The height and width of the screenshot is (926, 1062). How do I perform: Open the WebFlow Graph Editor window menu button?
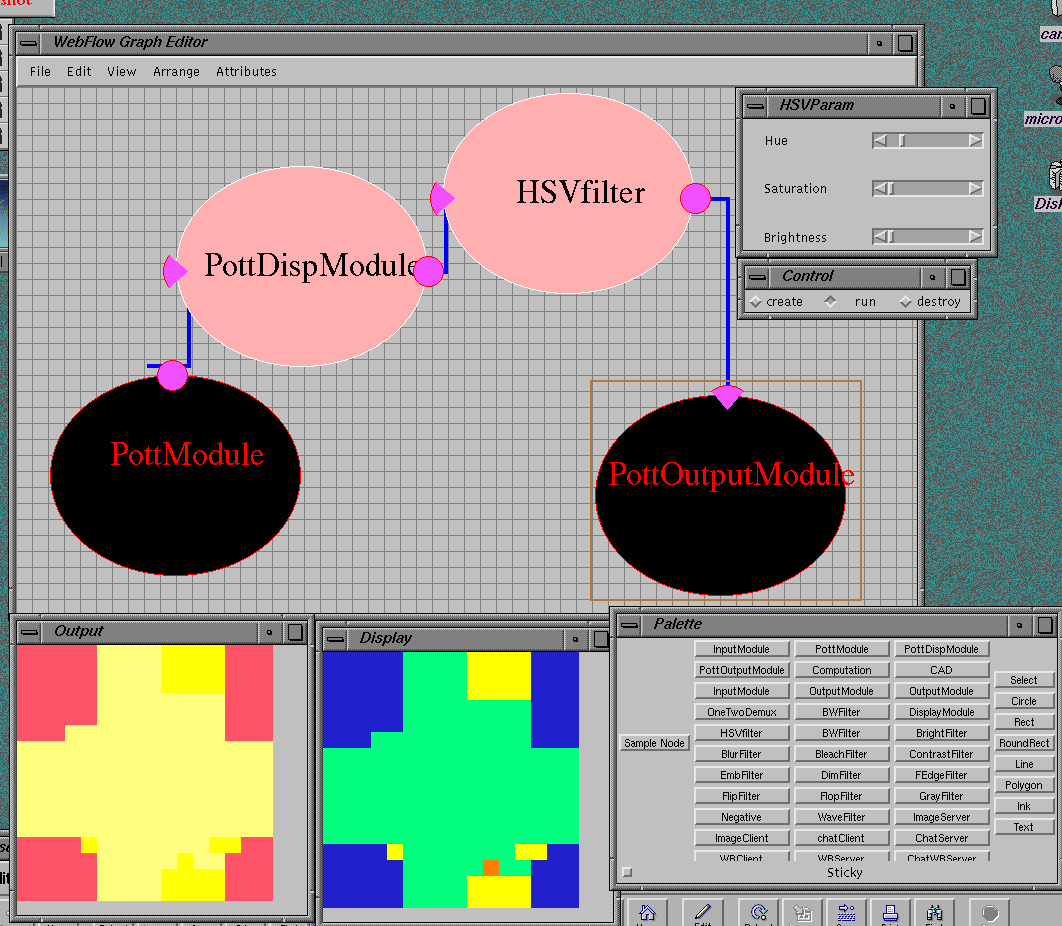[x=28, y=43]
